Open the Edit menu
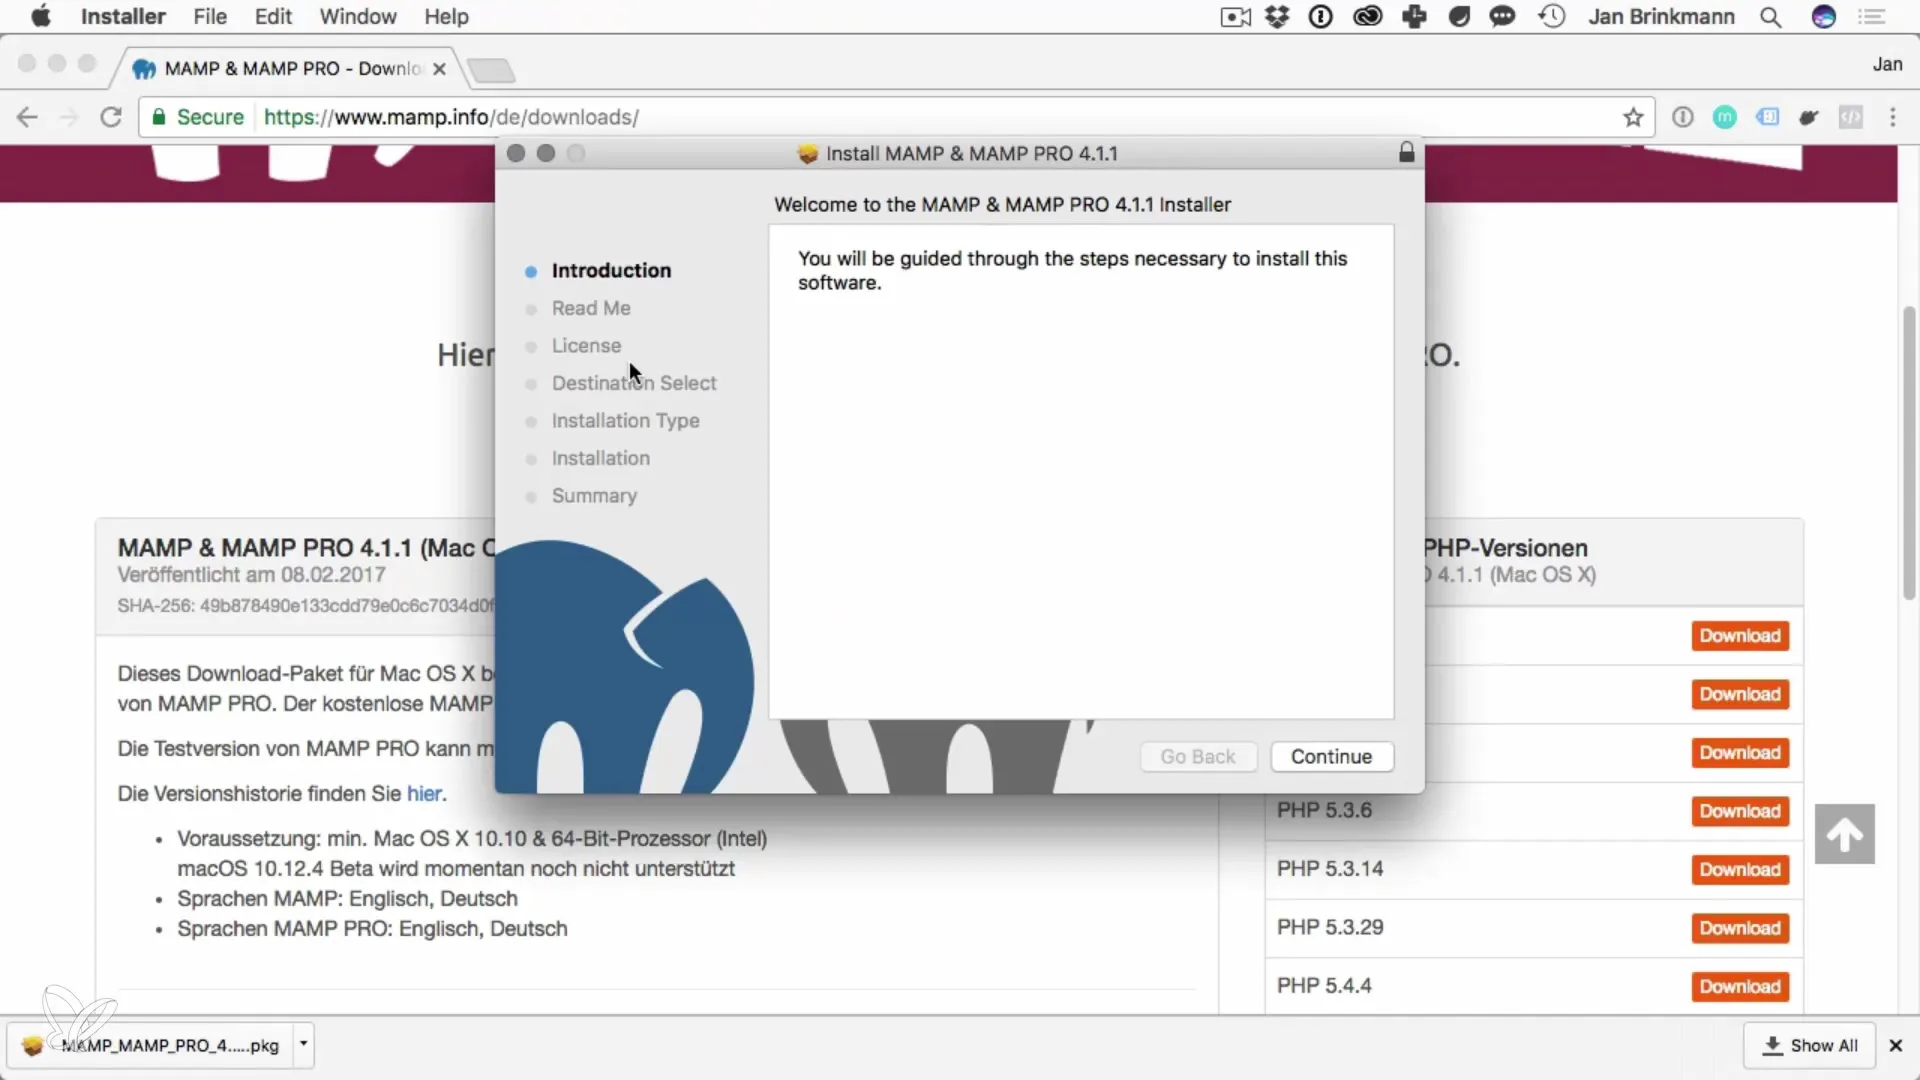Image resolution: width=1920 pixels, height=1080 pixels. click(x=273, y=16)
